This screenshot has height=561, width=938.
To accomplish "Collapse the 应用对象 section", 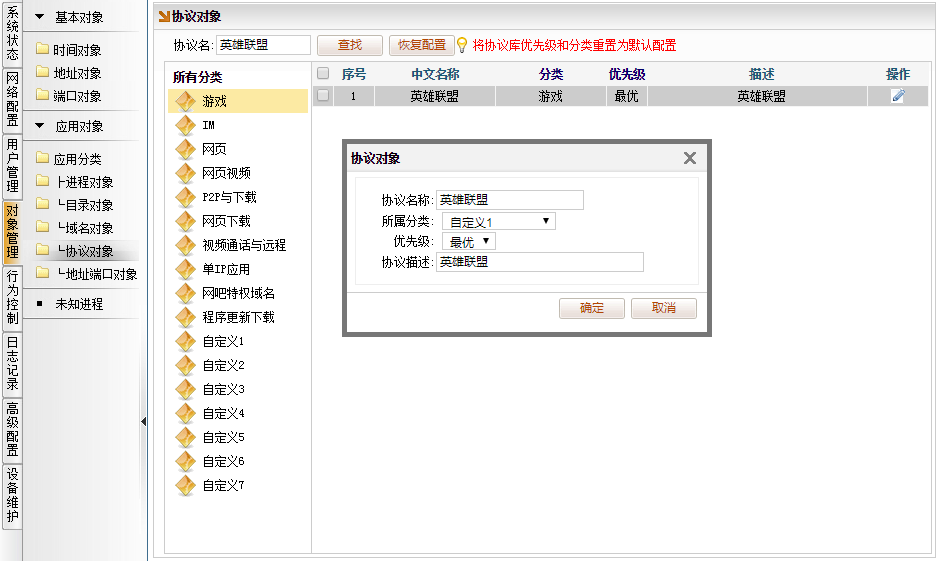I will [x=40, y=126].
